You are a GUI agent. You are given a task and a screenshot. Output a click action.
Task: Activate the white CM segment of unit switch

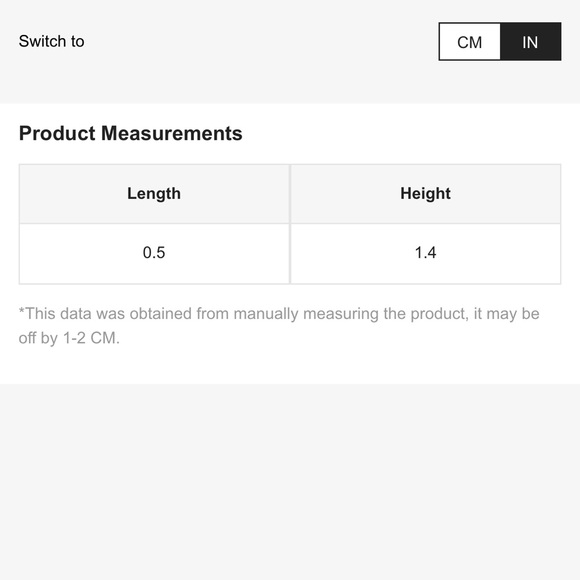pyautogui.click(x=469, y=41)
